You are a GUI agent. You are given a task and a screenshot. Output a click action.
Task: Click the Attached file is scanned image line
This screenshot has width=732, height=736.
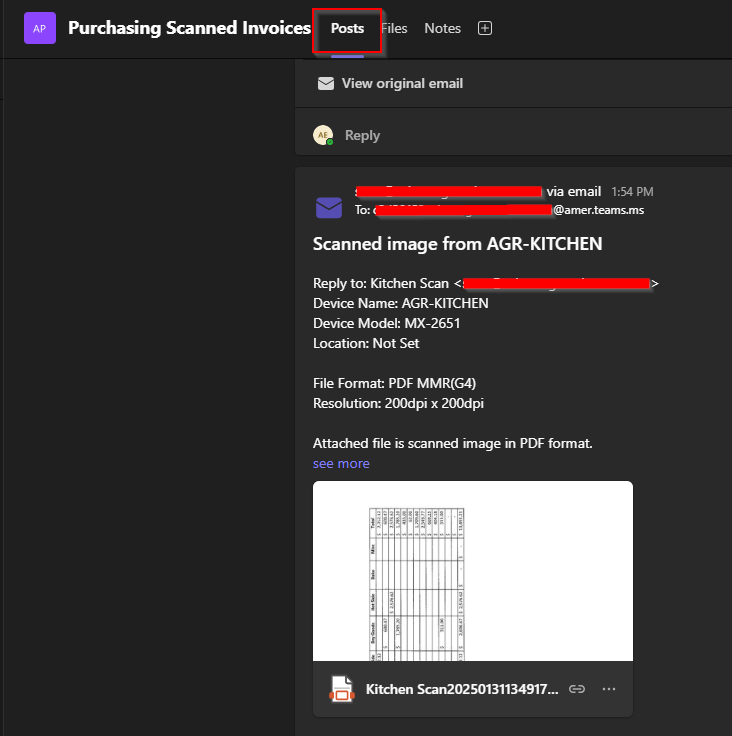click(x=453, y=444)
